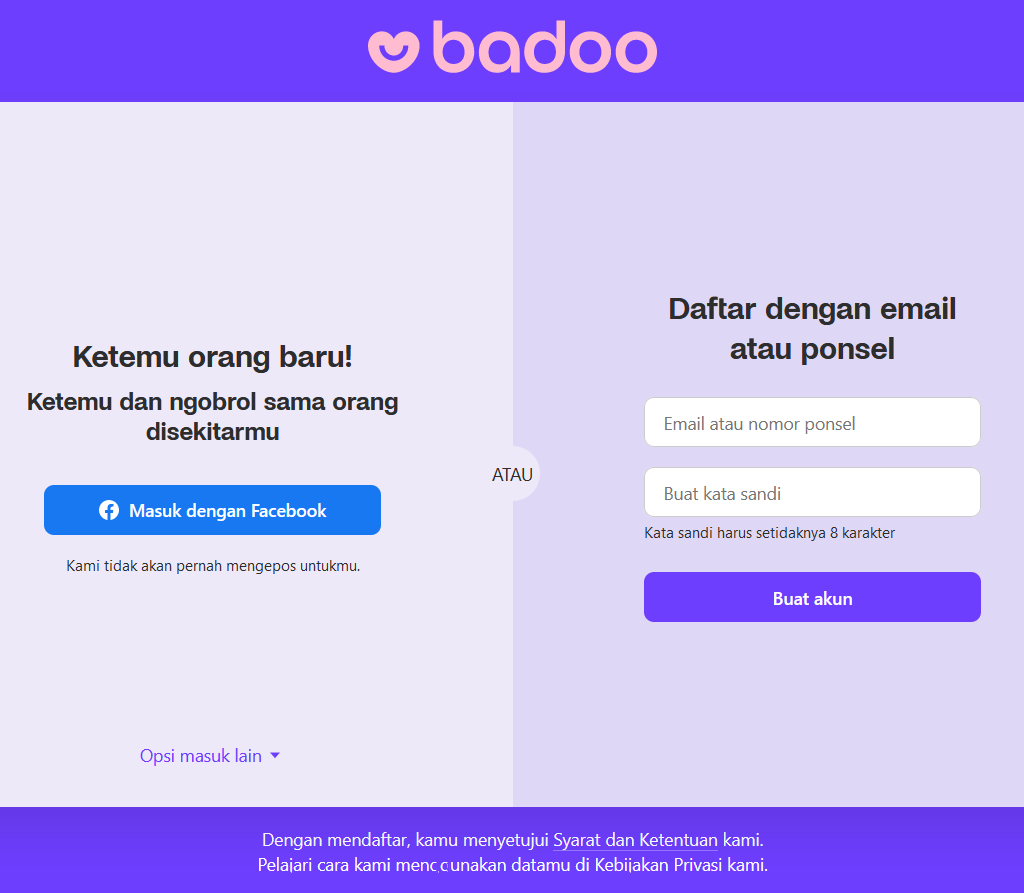Click the heading "Ketemu orang baru!"

pyautogui.click(x=211, y=357)
